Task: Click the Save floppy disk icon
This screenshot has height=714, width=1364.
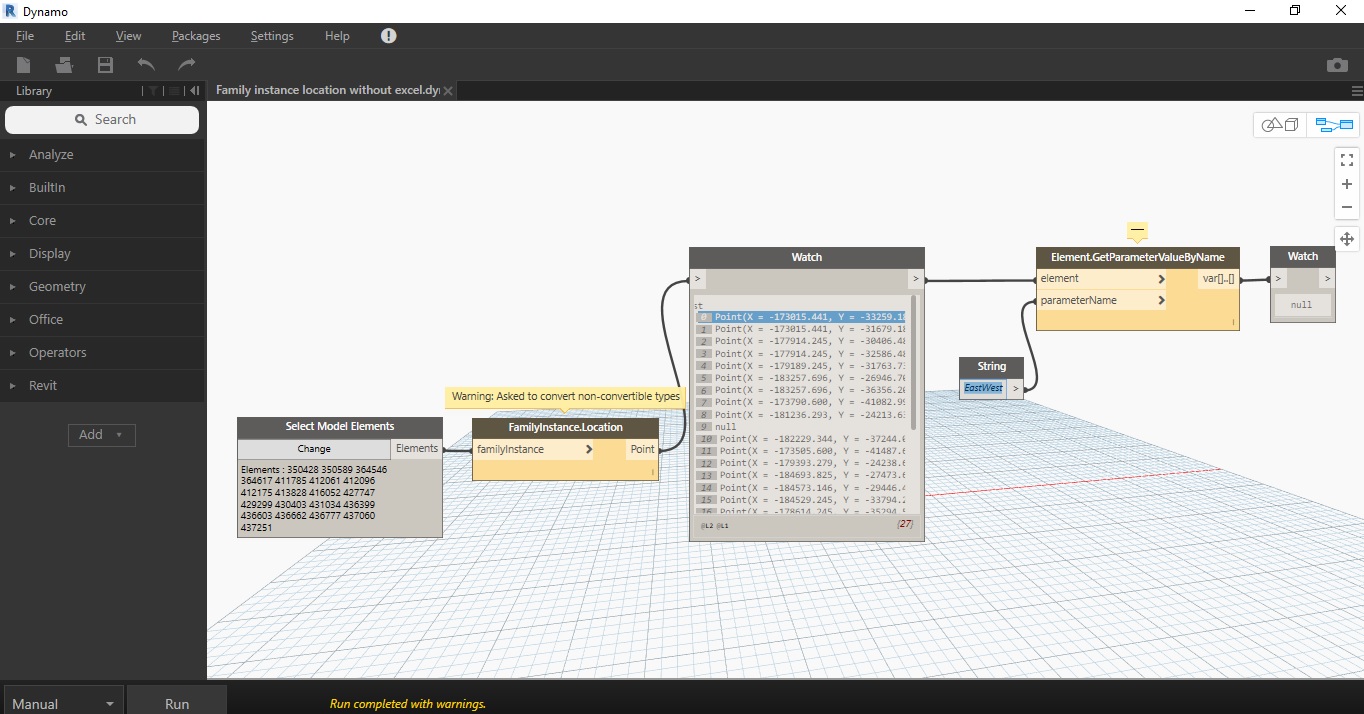Action: point(105,65)
